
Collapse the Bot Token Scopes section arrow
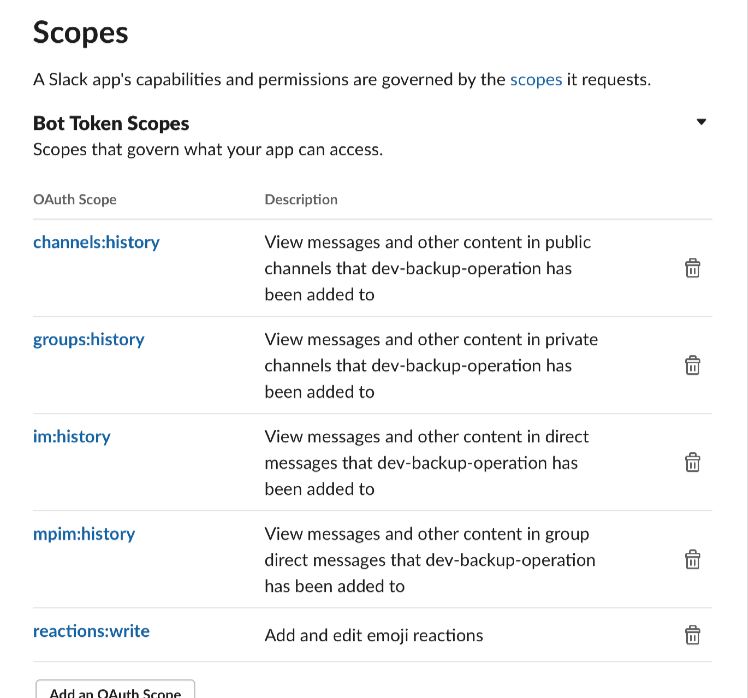701,122
